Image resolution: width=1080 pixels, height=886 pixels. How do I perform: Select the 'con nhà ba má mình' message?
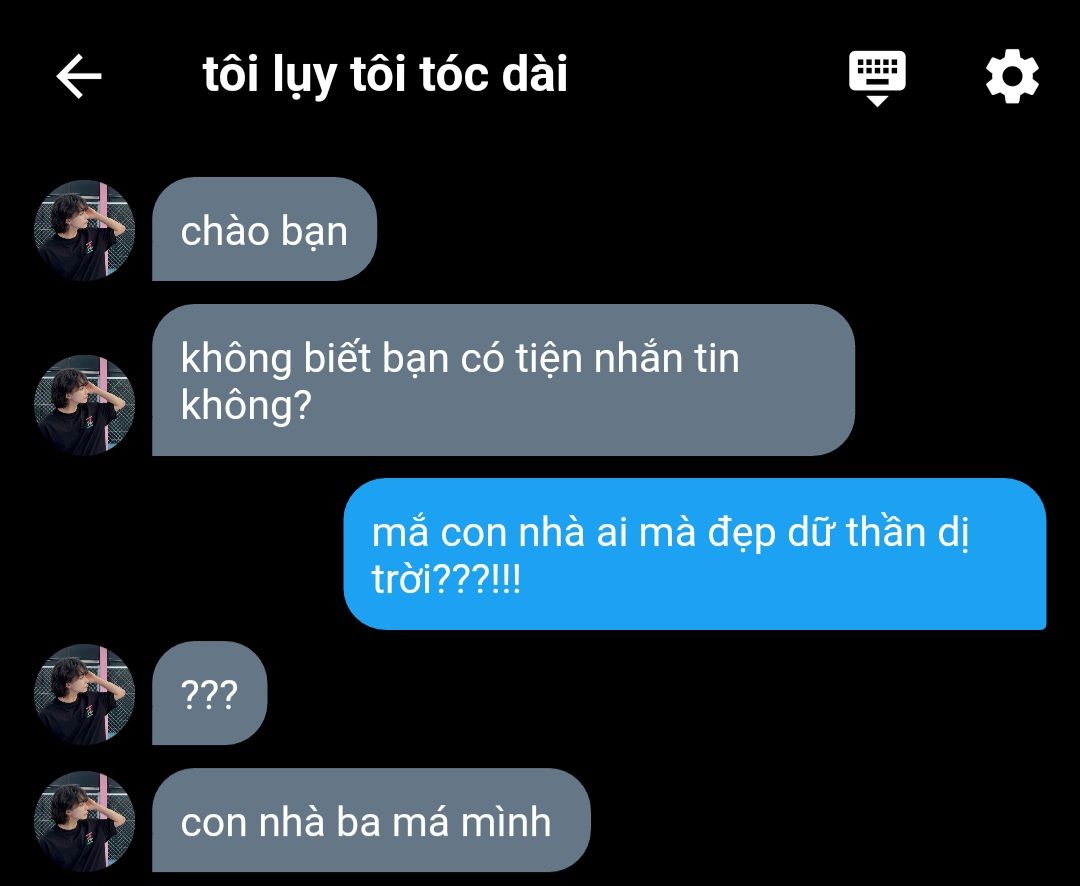371,820
